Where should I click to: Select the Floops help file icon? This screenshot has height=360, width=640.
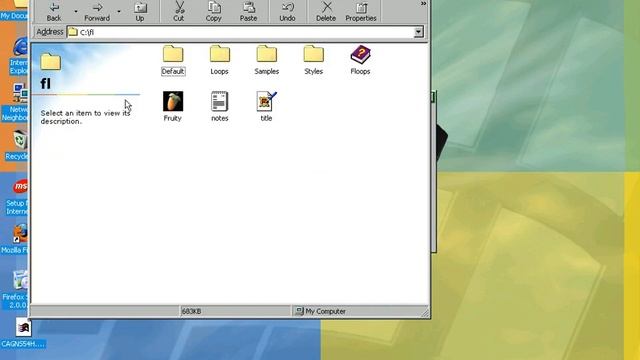360,60
